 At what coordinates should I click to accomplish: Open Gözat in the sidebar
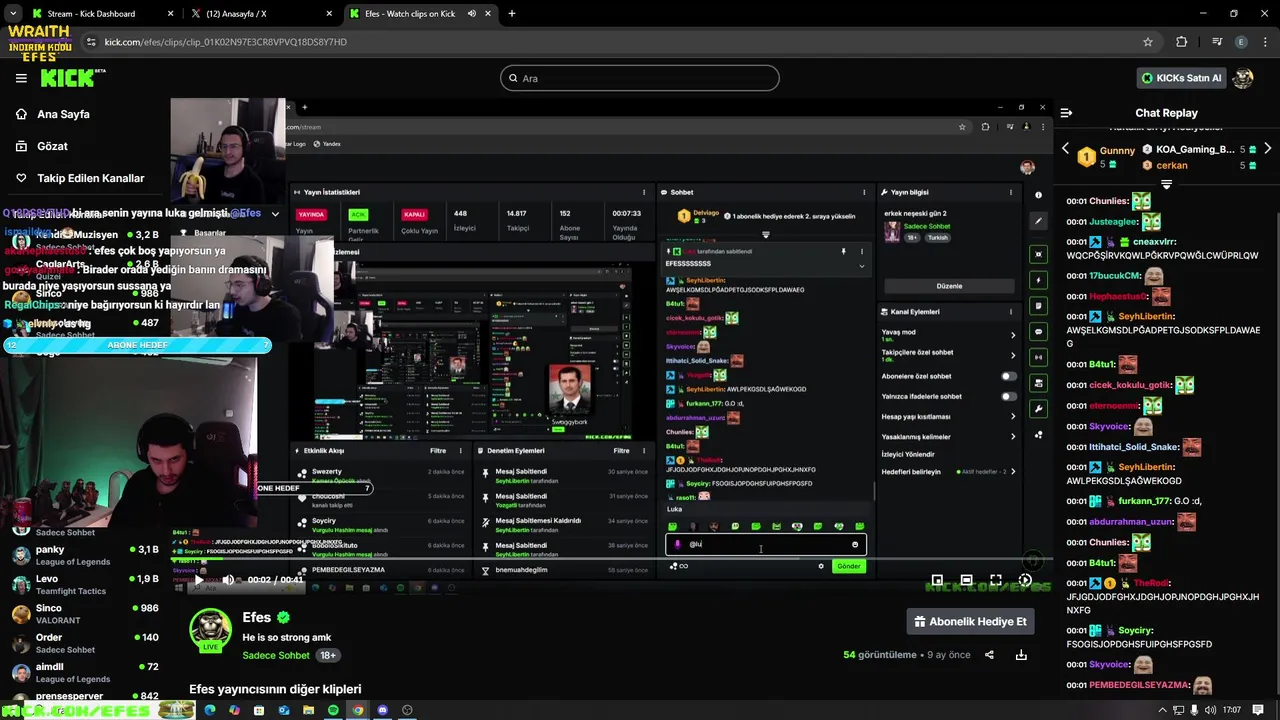pyautogui.click(x=52, y=146)
